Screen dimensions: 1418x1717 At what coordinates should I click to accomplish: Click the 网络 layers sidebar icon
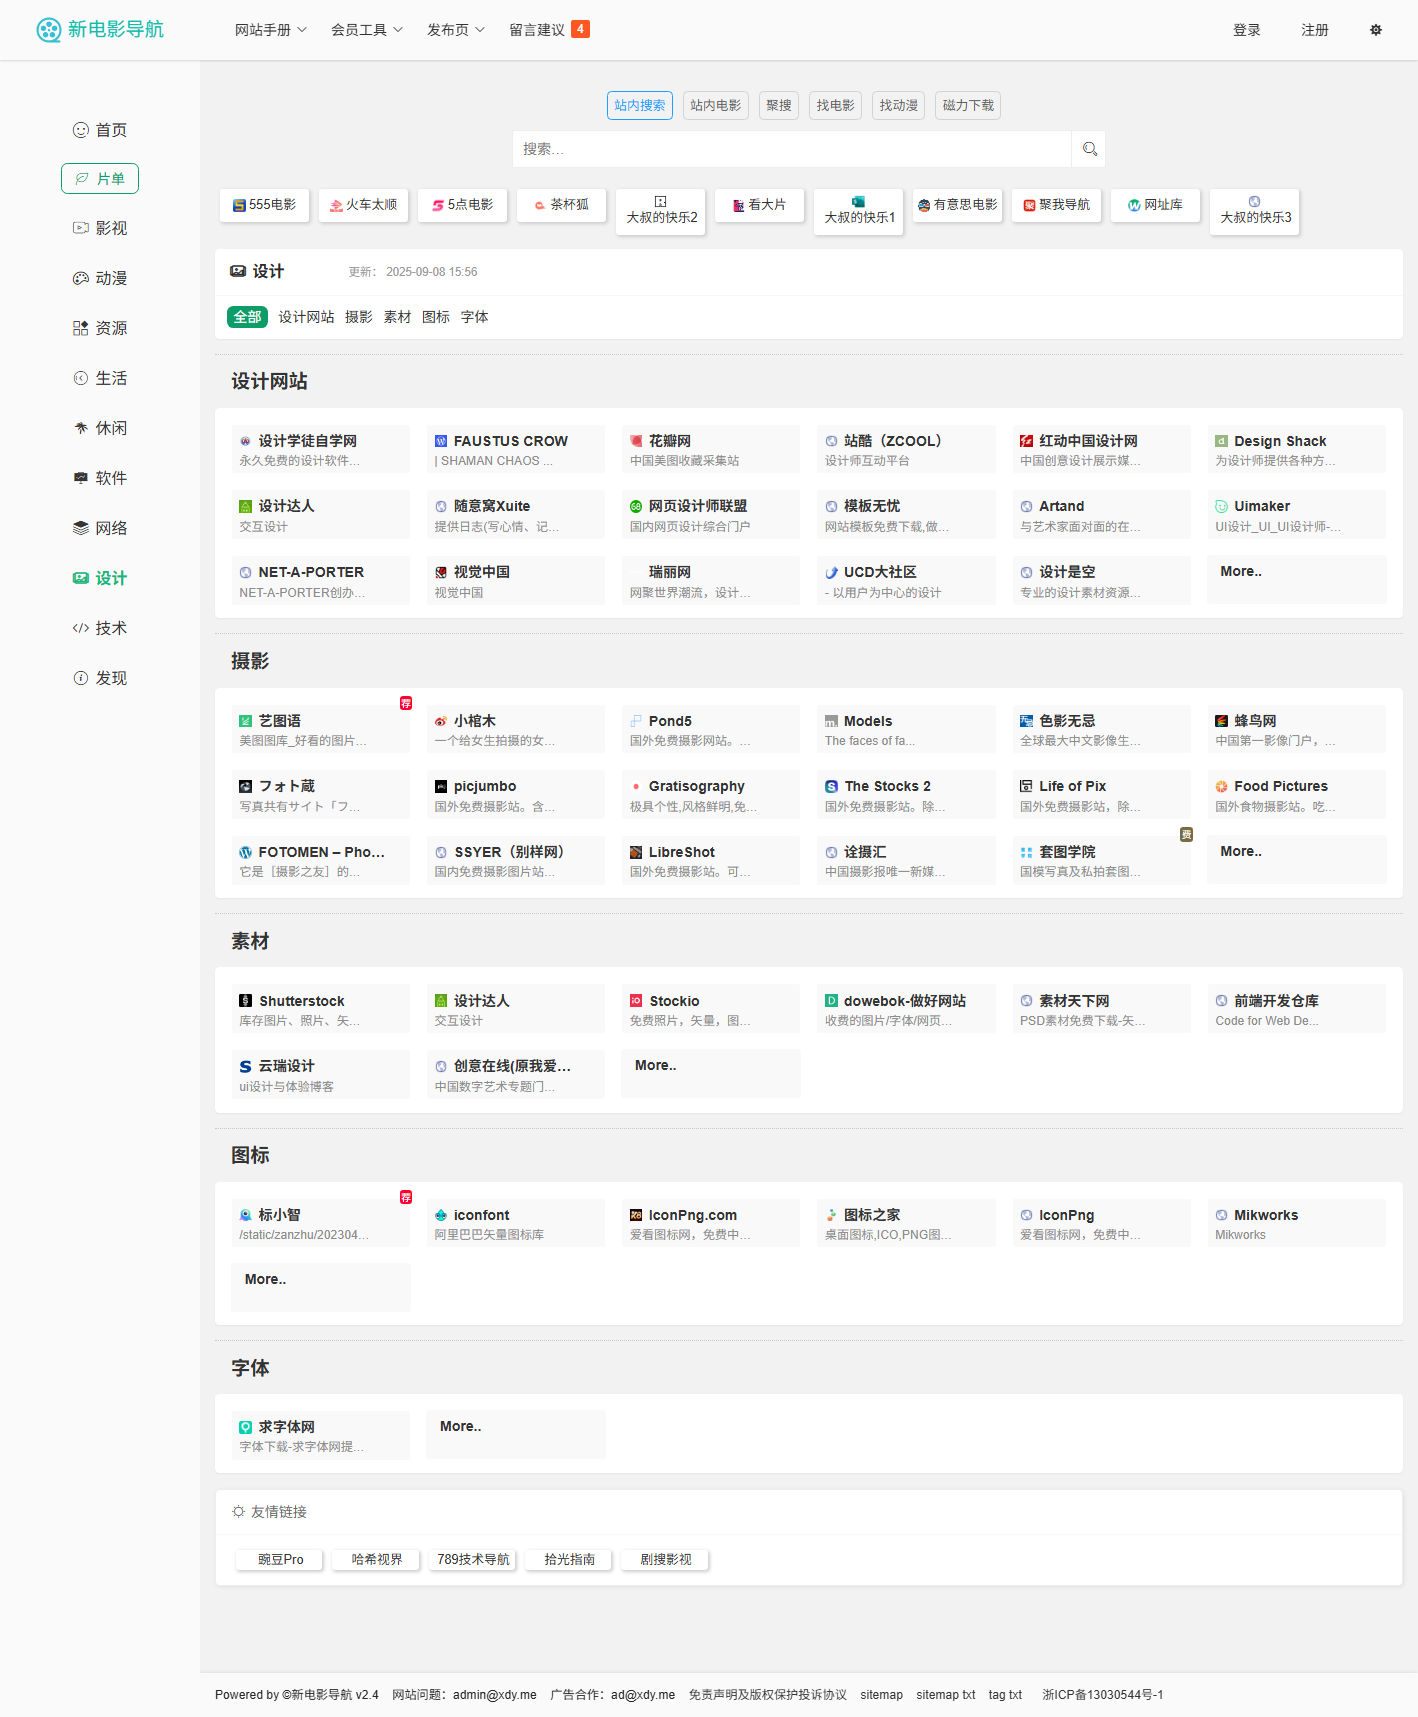[x=81, y=528]
